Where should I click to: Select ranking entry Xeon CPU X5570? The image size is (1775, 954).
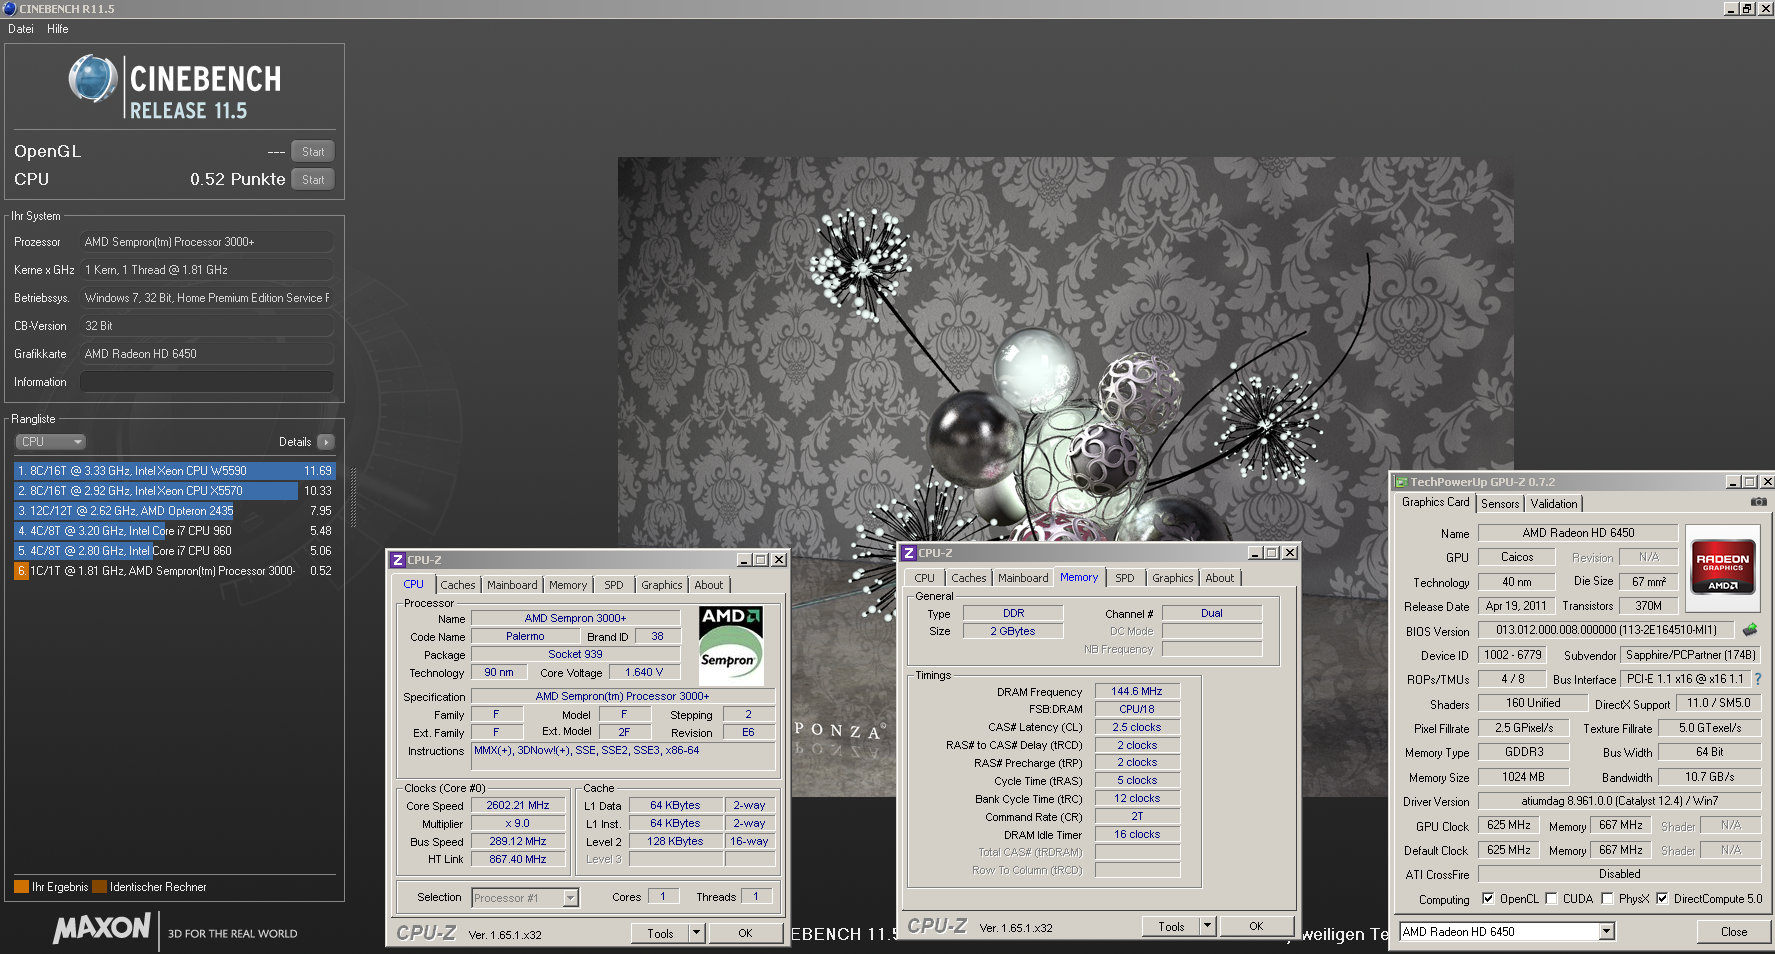point(174,491)
